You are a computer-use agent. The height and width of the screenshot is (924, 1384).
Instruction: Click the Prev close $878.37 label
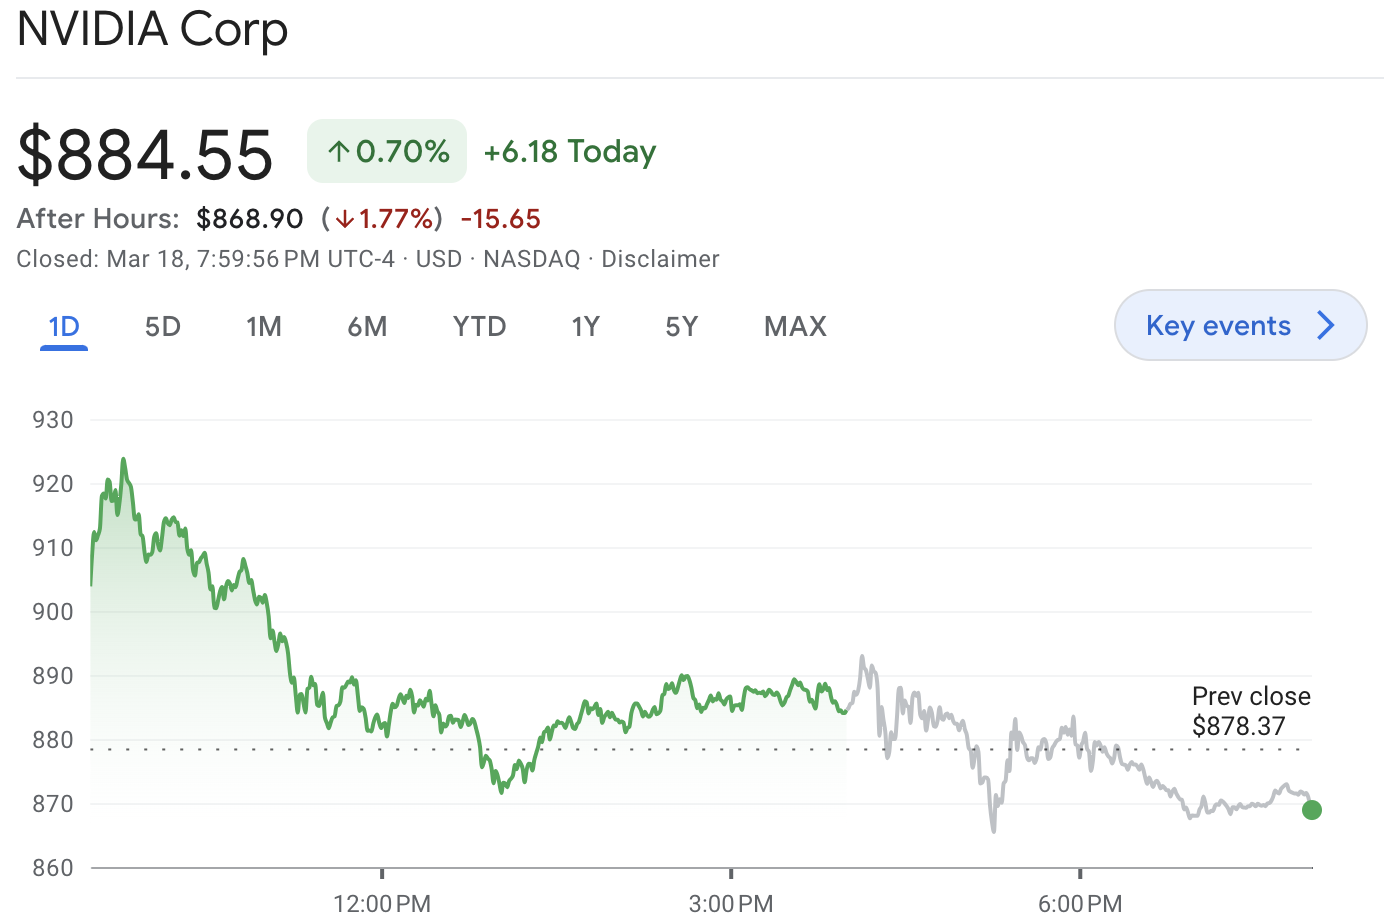click(x=1250, y=711)
